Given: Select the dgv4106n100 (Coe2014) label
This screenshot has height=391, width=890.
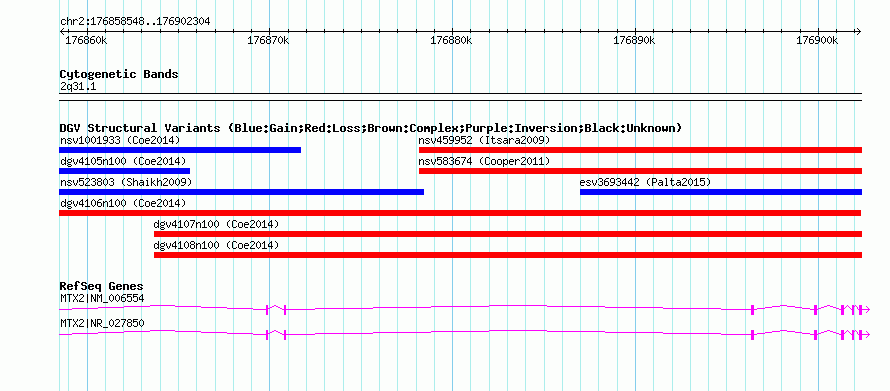Looking at the screenshot, I should pyautogui.click(x=123, y=203).
